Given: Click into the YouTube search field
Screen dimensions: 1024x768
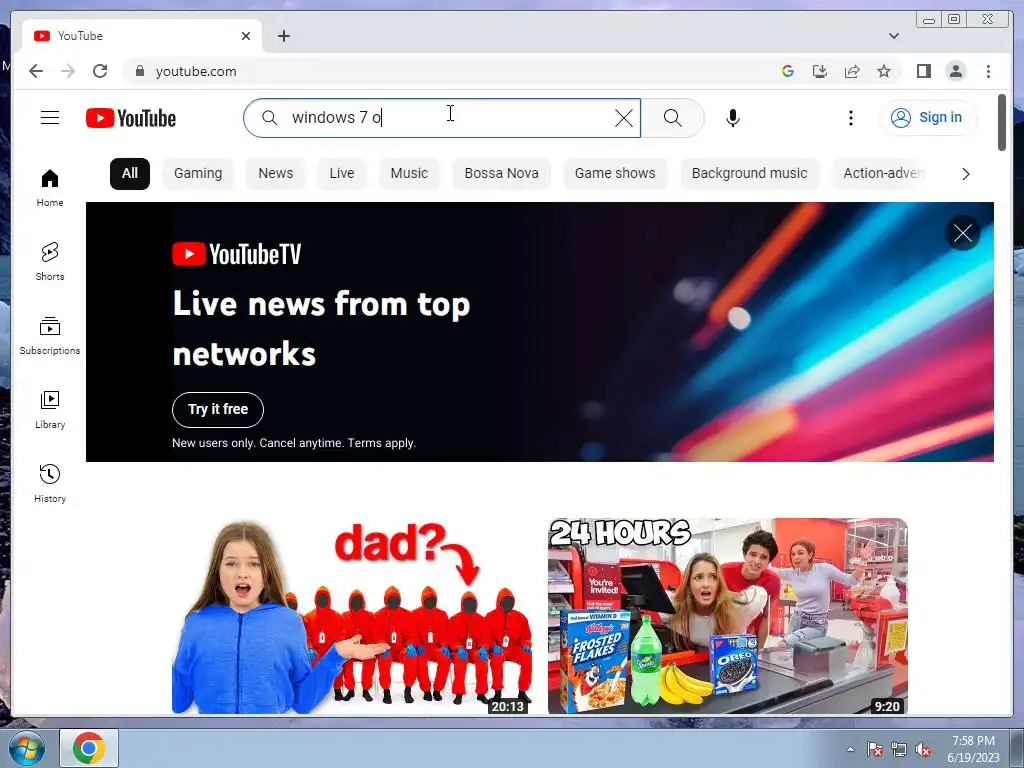Looking at the screenshot, I should [444, 118].
